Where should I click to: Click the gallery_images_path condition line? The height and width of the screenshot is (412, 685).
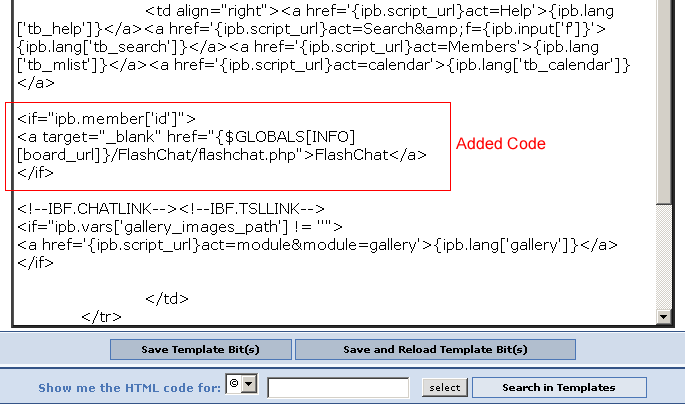pos(180,227)
